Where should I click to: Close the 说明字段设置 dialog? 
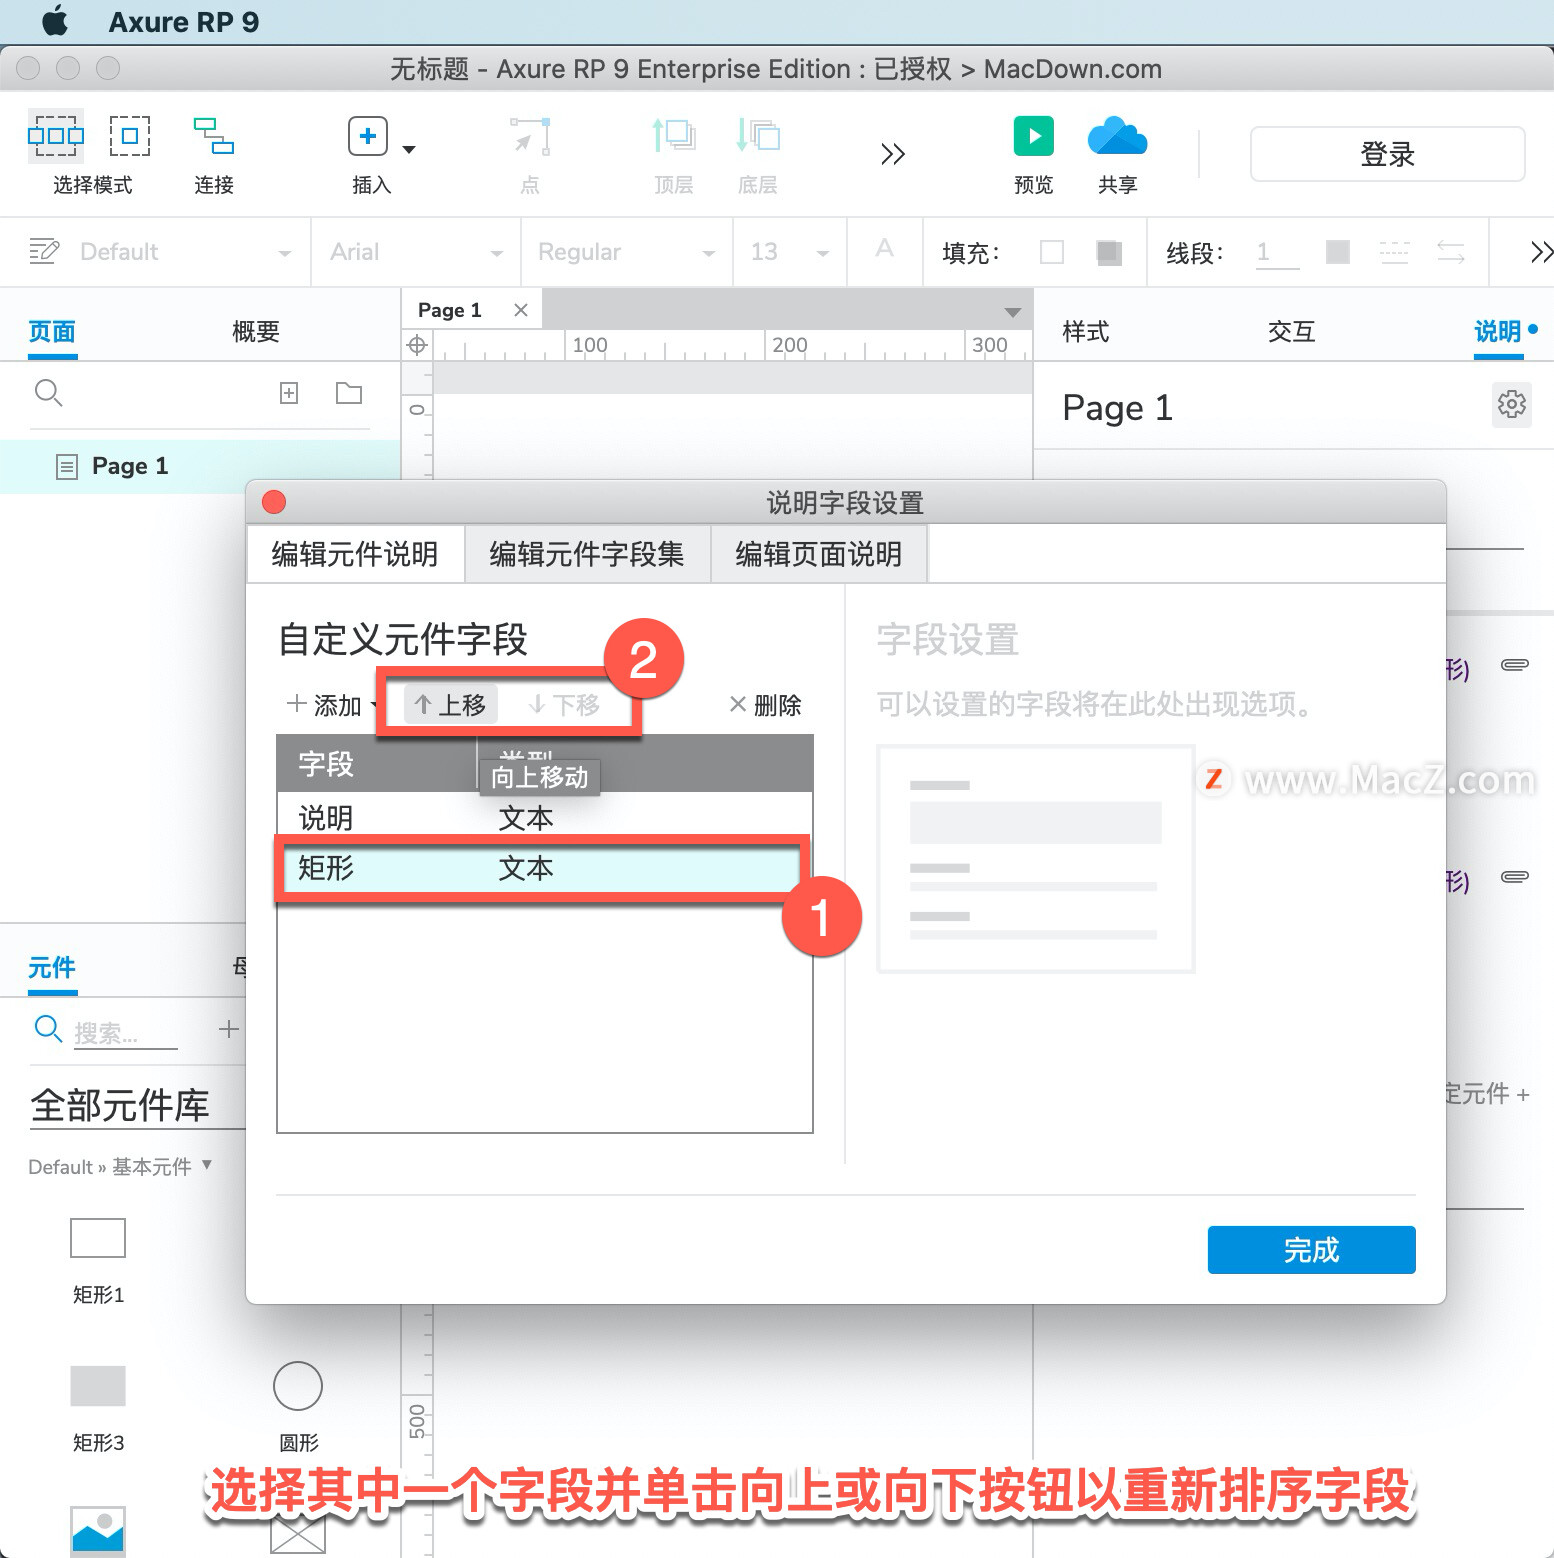tap(274, 501)
